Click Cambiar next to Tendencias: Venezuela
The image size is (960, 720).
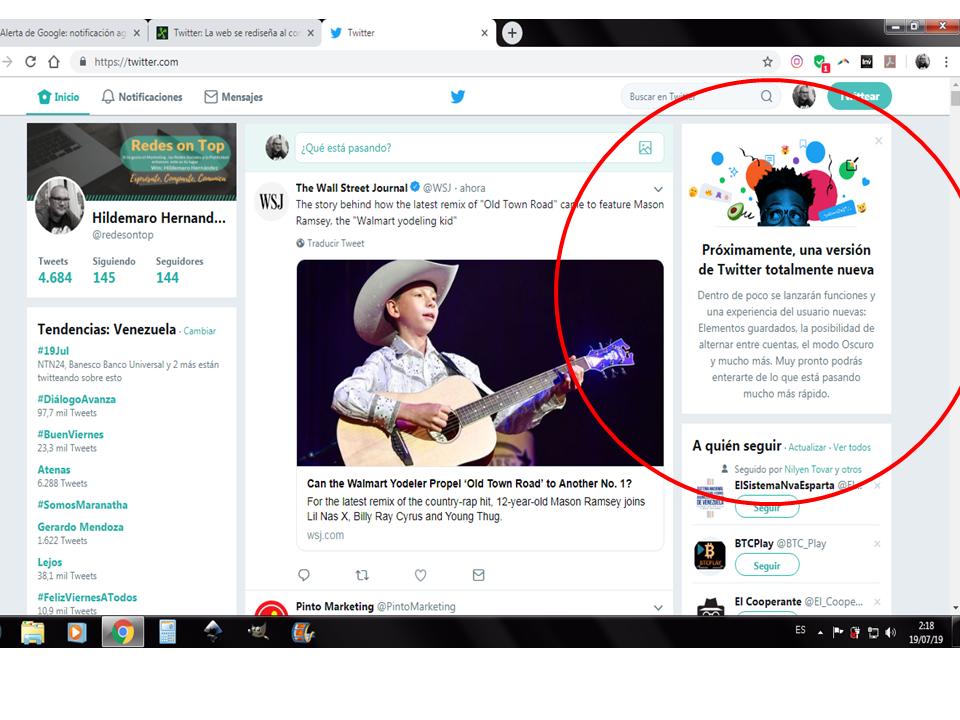point(200,331)
